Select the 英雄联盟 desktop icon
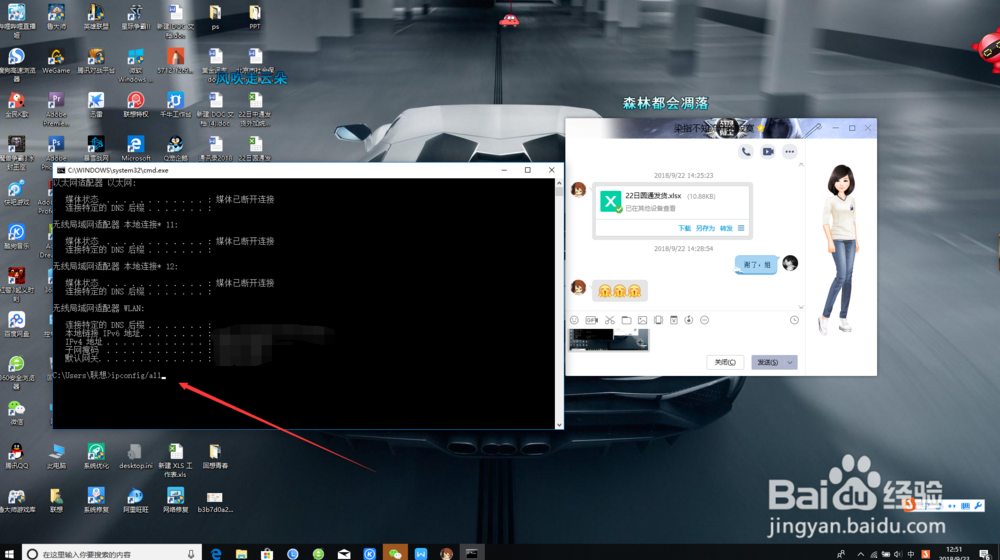The image size is (1000, 560). pyautogui.click(x=96, y=17)
